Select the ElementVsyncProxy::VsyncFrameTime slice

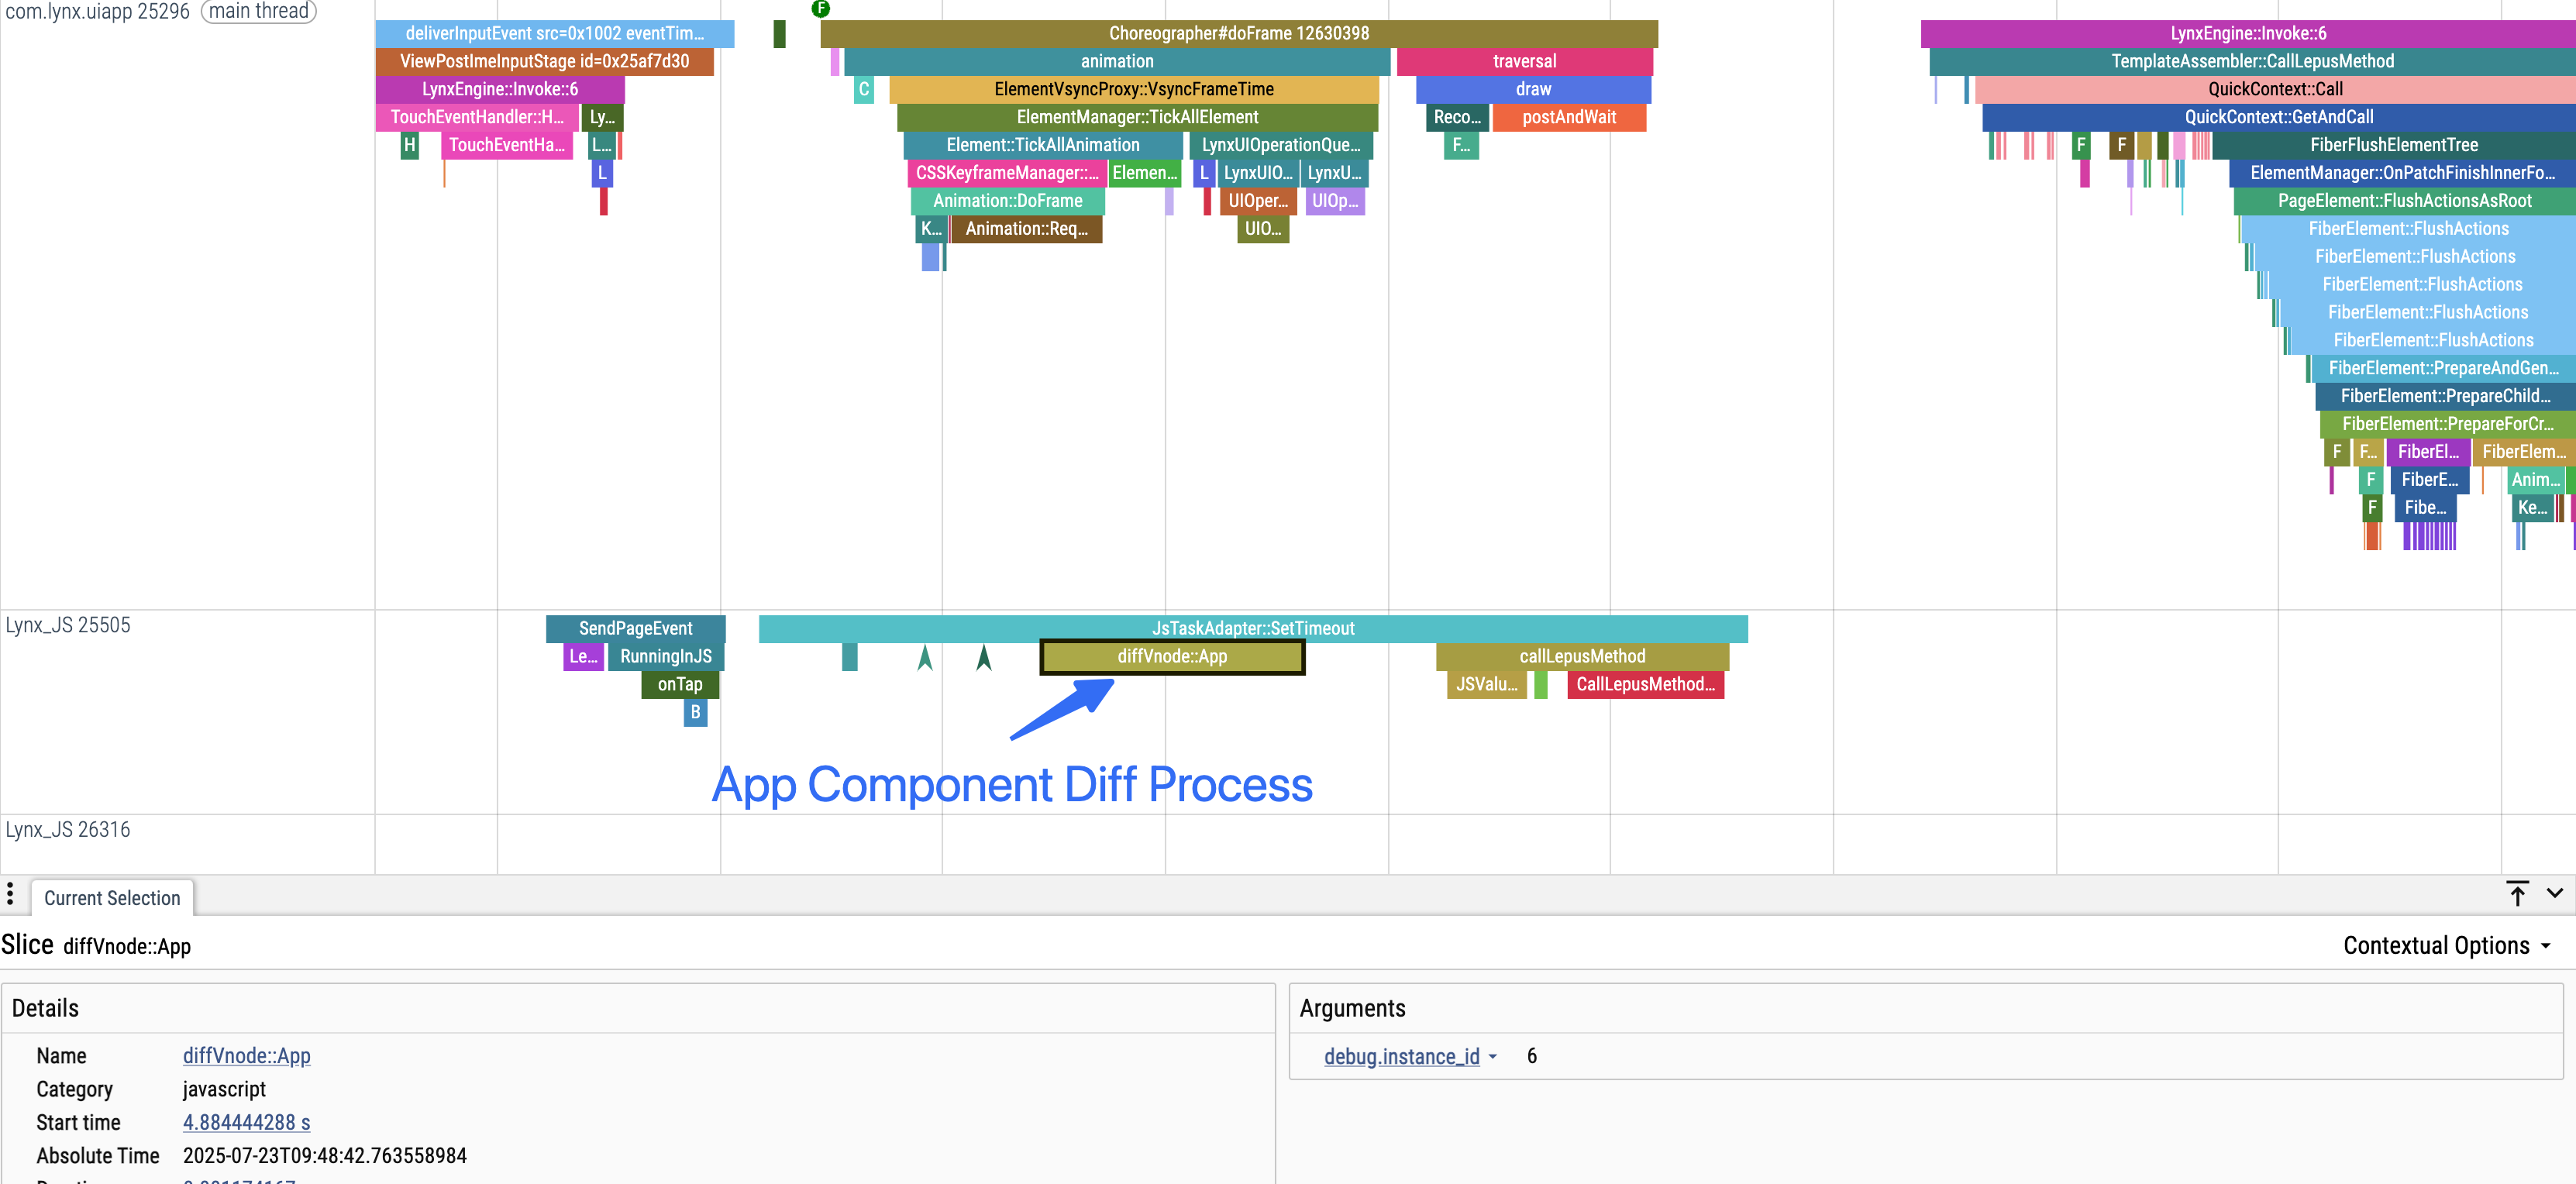(x=1134, y=90)
